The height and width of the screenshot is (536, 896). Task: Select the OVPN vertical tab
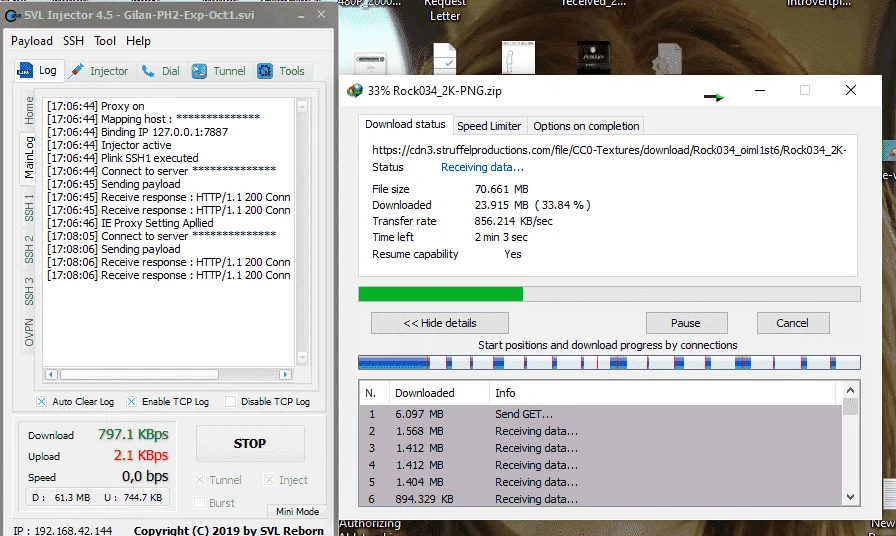pos(29,332)
